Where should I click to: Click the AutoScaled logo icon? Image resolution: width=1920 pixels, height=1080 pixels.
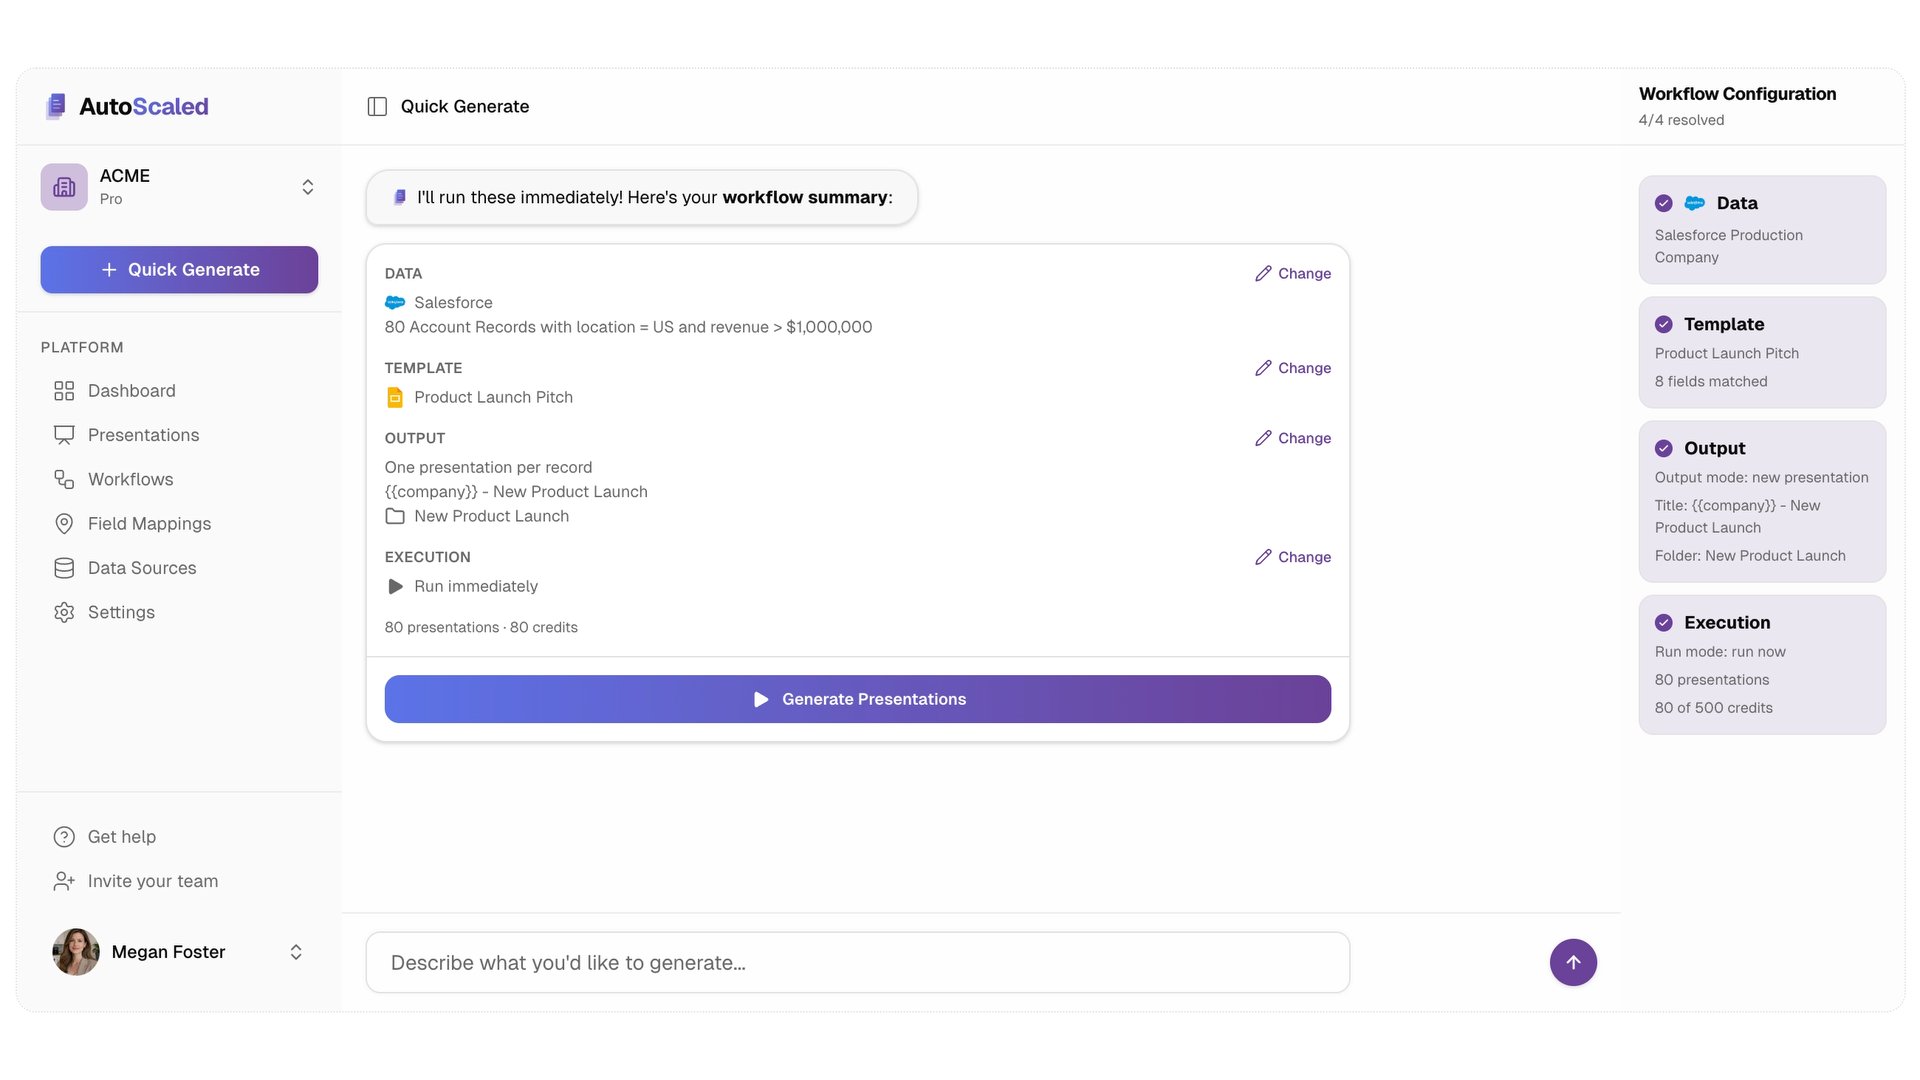(x=56, y=106)
